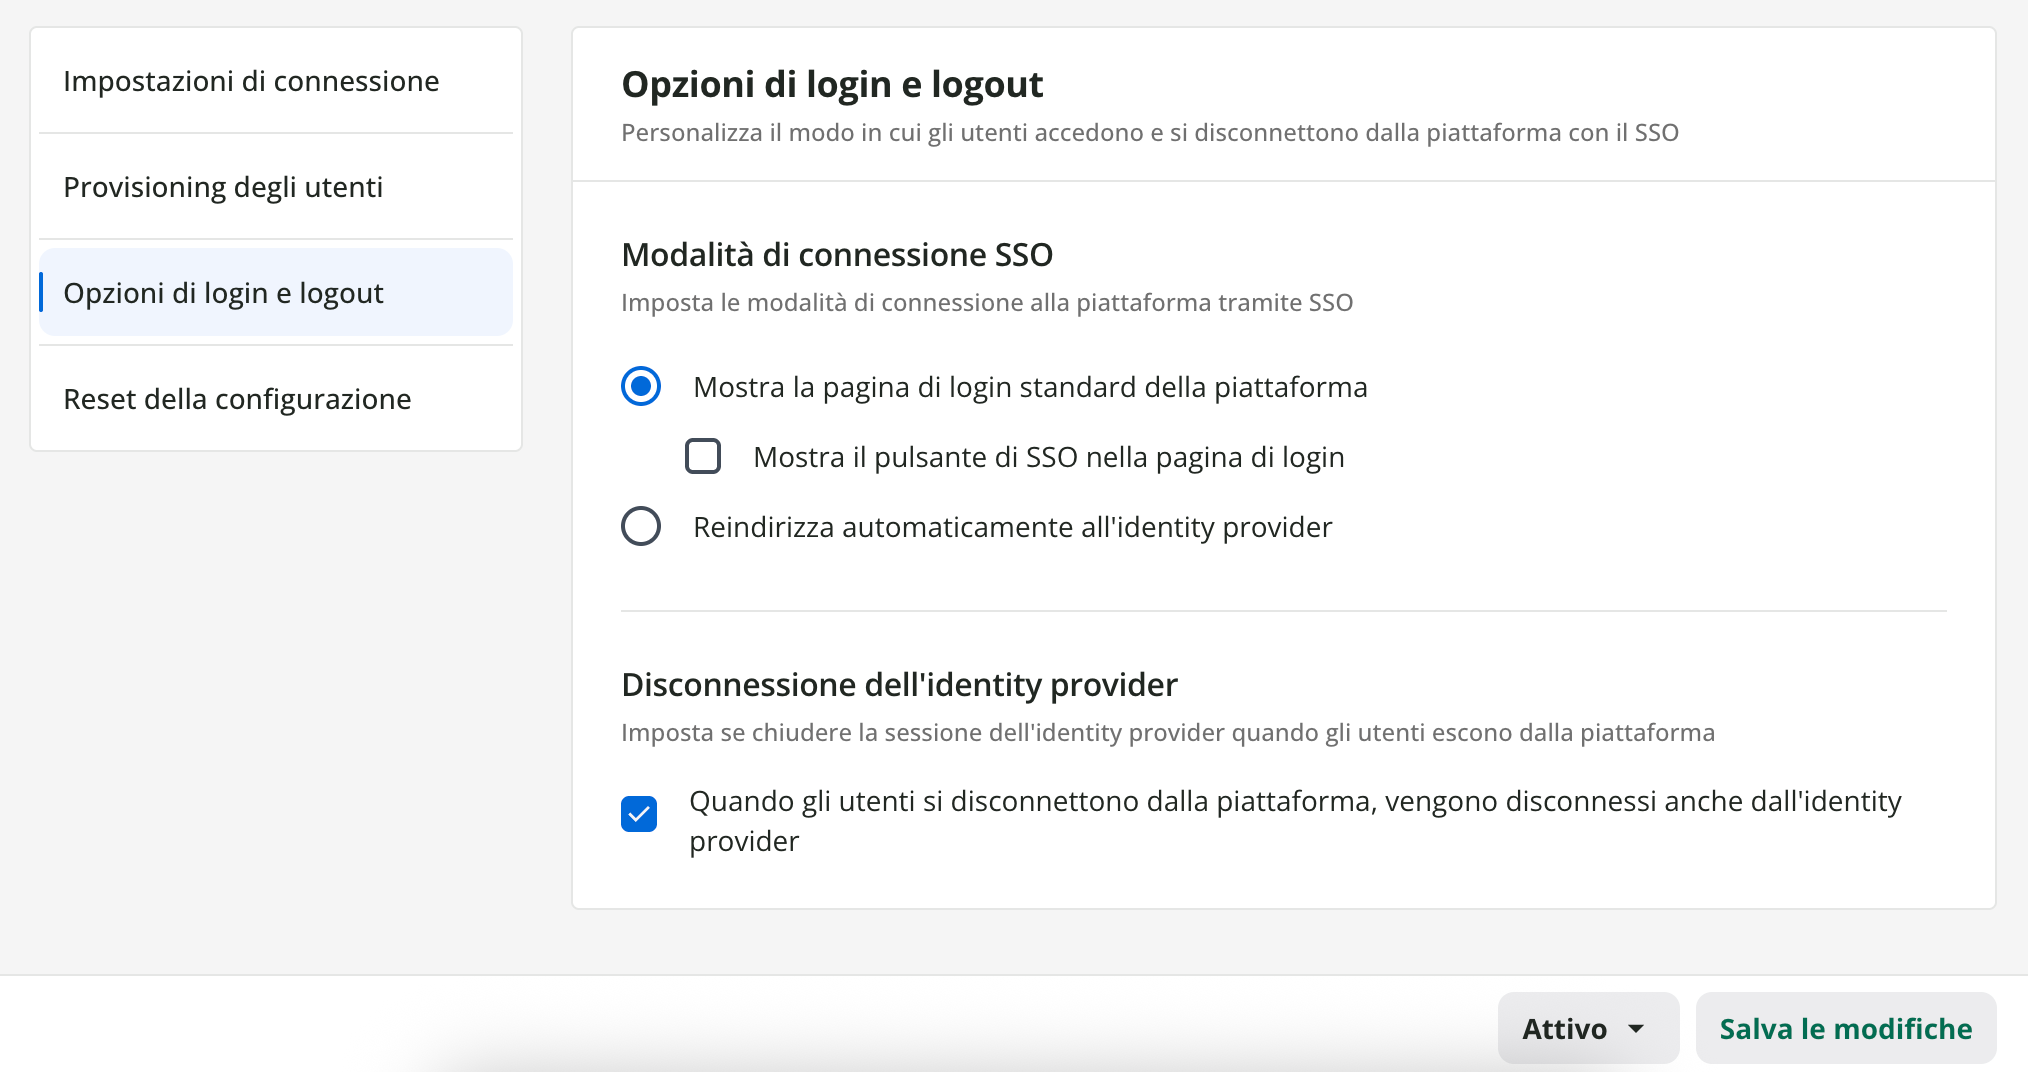Select Opzioni di login e logout sidebar item
This screenshot has width=2028, height=1072.
point(223,293)
